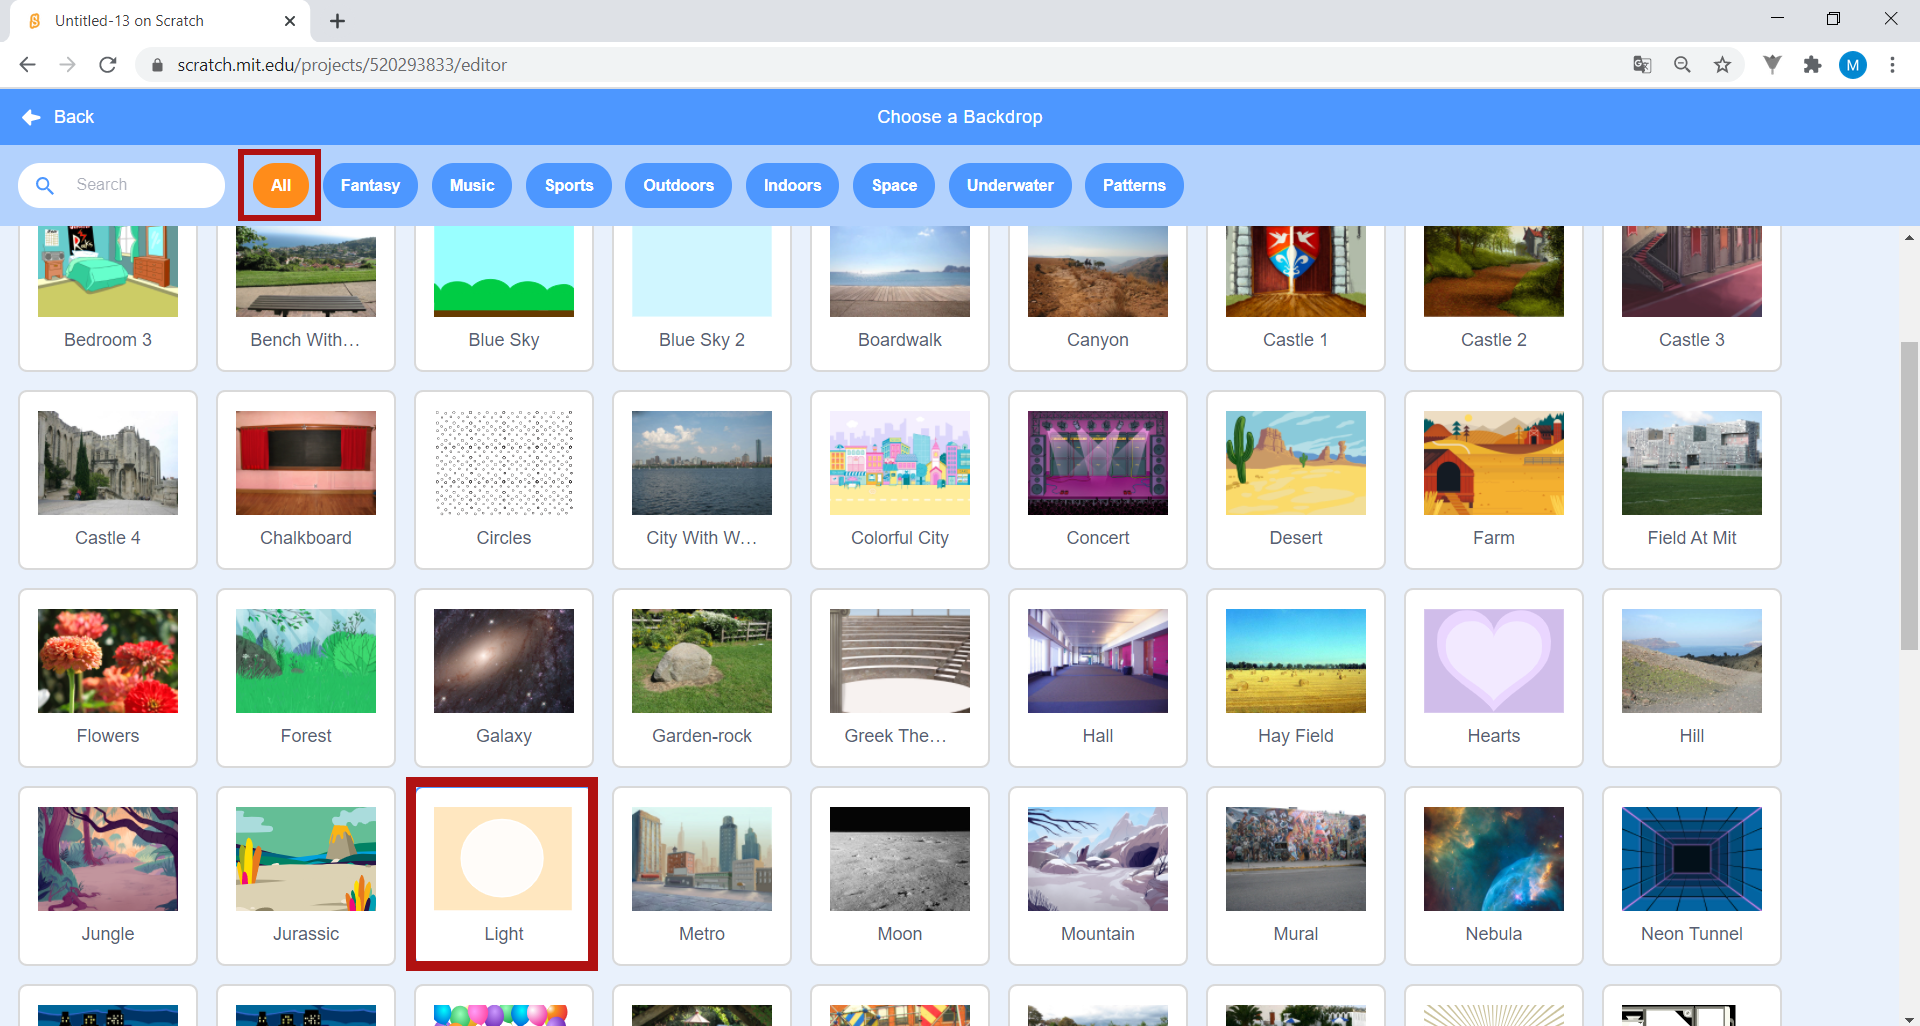Click the search magnifier icon

[45, 185]
